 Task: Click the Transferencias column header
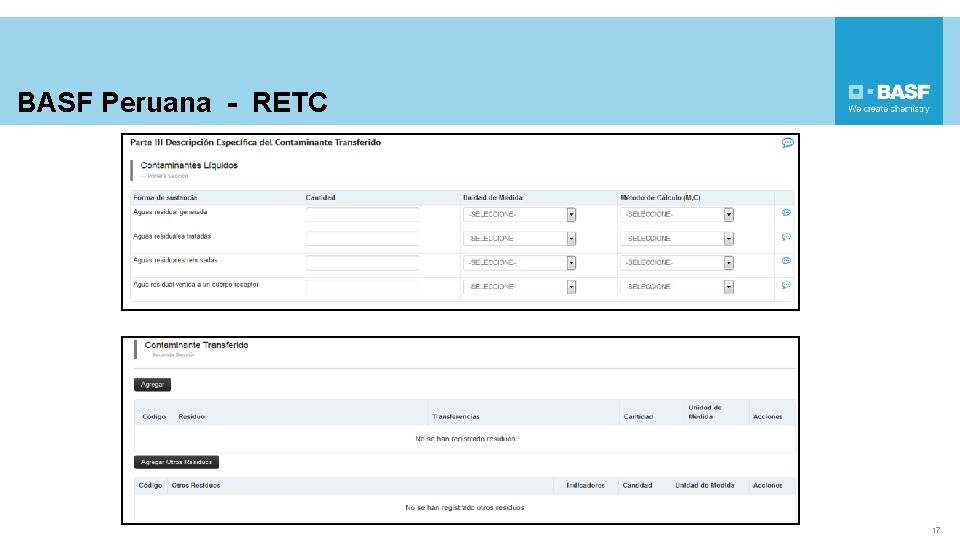456,416
